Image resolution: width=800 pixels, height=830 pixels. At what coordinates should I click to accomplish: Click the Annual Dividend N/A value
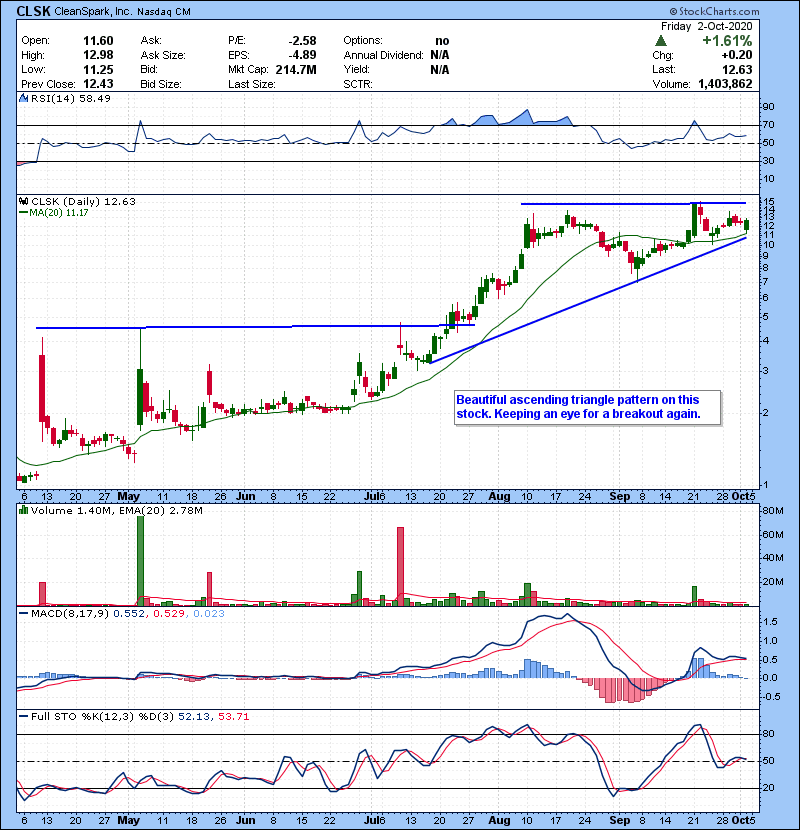pyautogui.click(x=439, y=55)
